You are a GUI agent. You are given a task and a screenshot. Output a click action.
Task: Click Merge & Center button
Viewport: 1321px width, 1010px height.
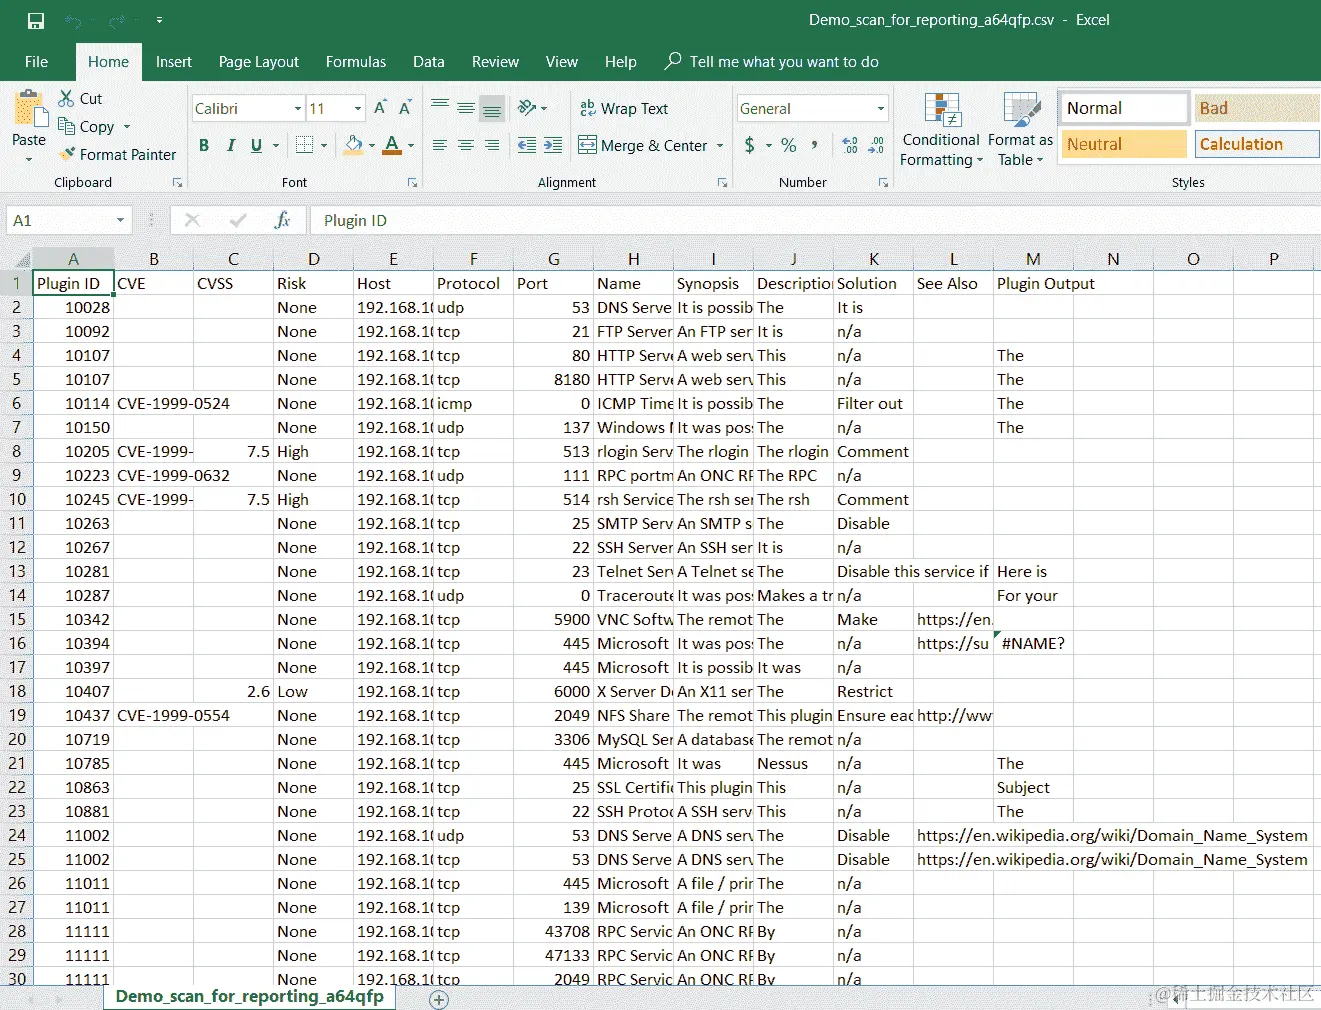642,145
